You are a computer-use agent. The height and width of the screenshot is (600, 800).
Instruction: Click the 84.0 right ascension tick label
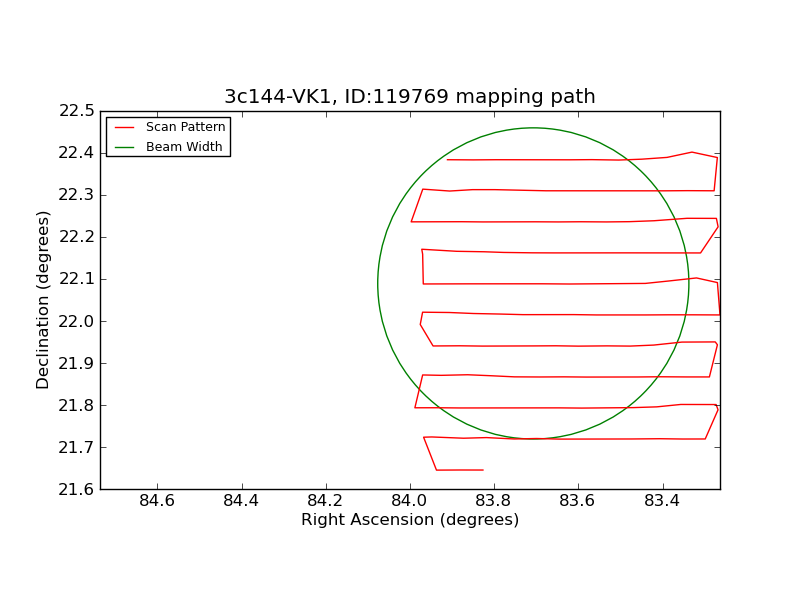click(x=409, y=501)
